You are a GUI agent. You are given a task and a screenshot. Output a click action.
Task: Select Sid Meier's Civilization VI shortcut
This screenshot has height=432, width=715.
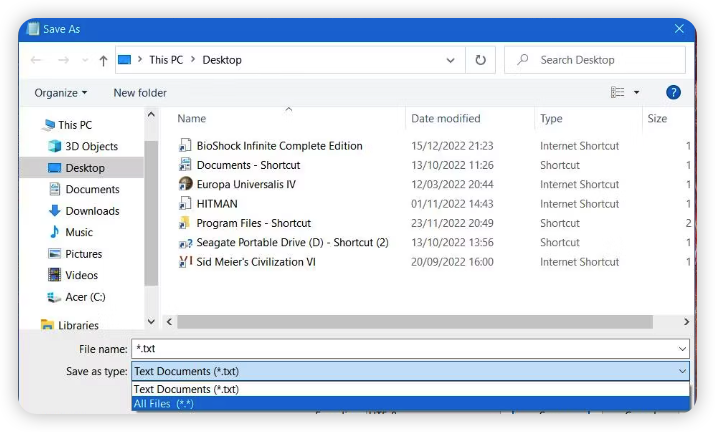[256, 262]
